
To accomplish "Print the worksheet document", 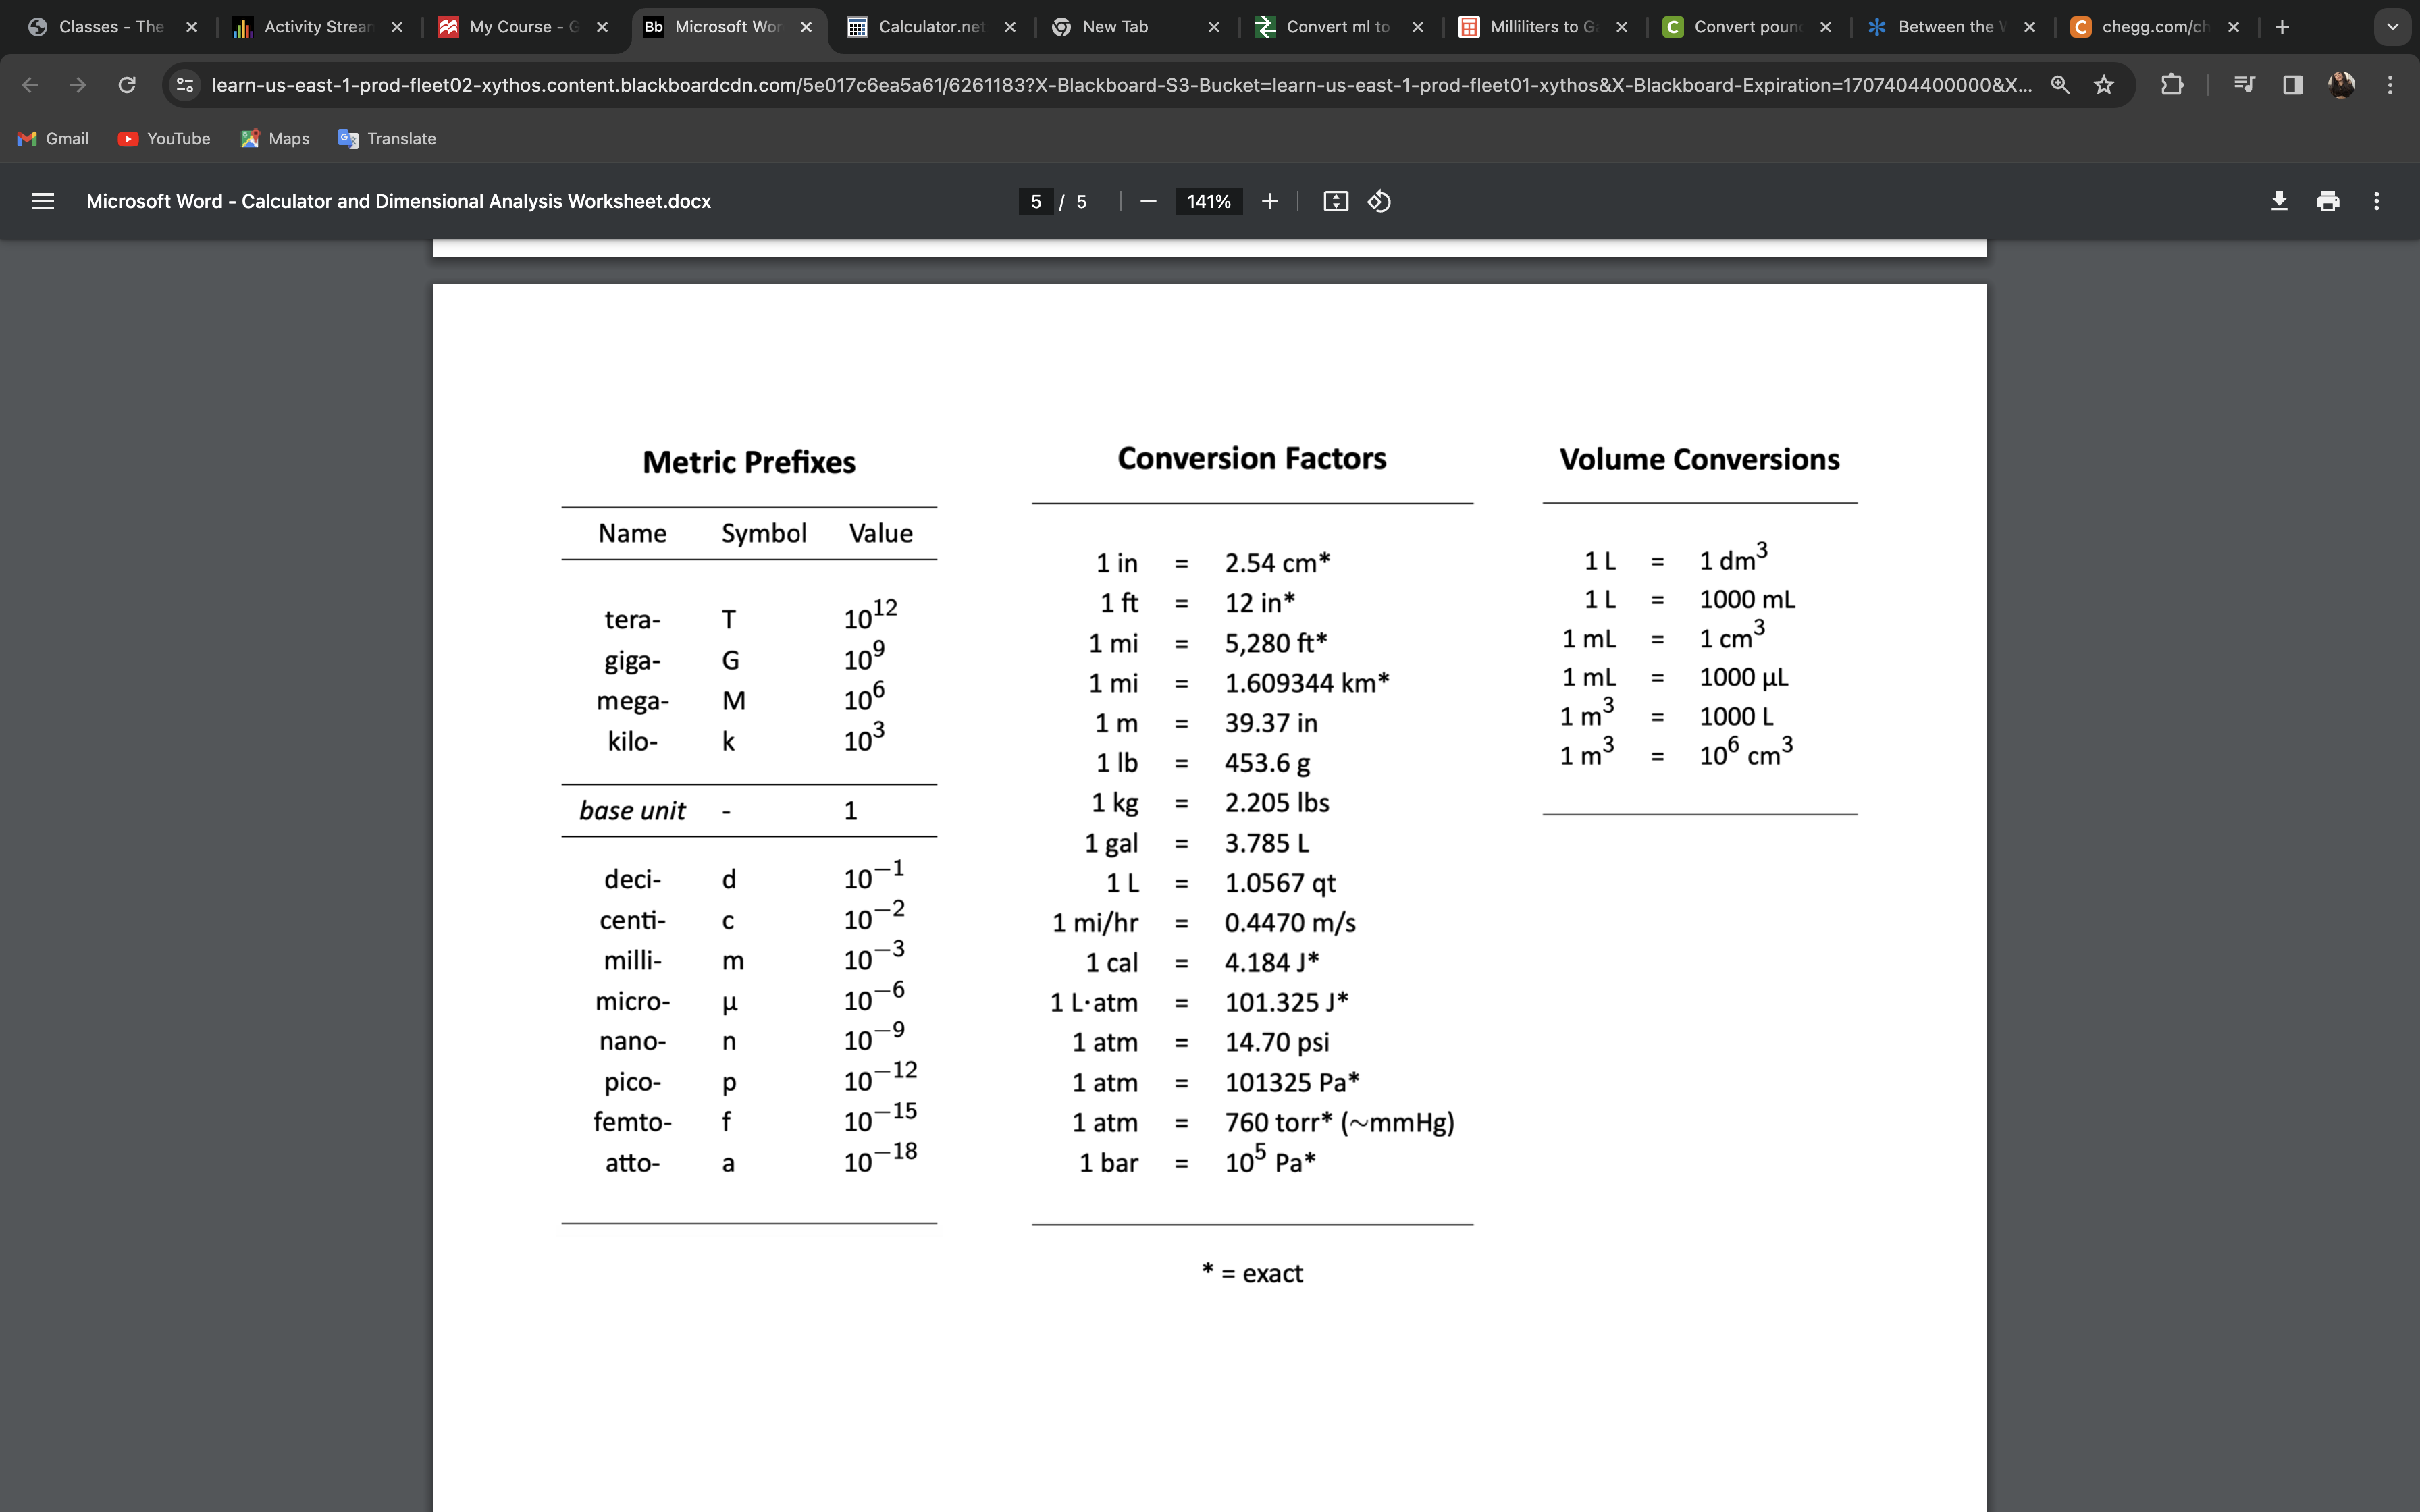I will (x=2327, y=201).
